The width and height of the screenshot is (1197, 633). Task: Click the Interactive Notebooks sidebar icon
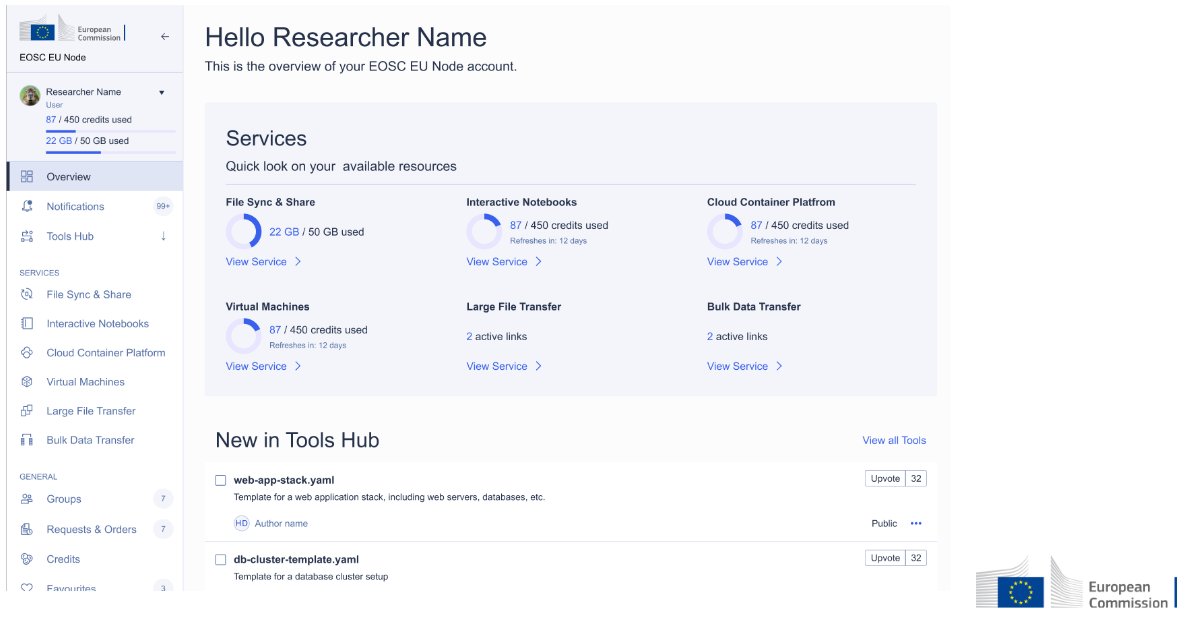tap(27, 323)
